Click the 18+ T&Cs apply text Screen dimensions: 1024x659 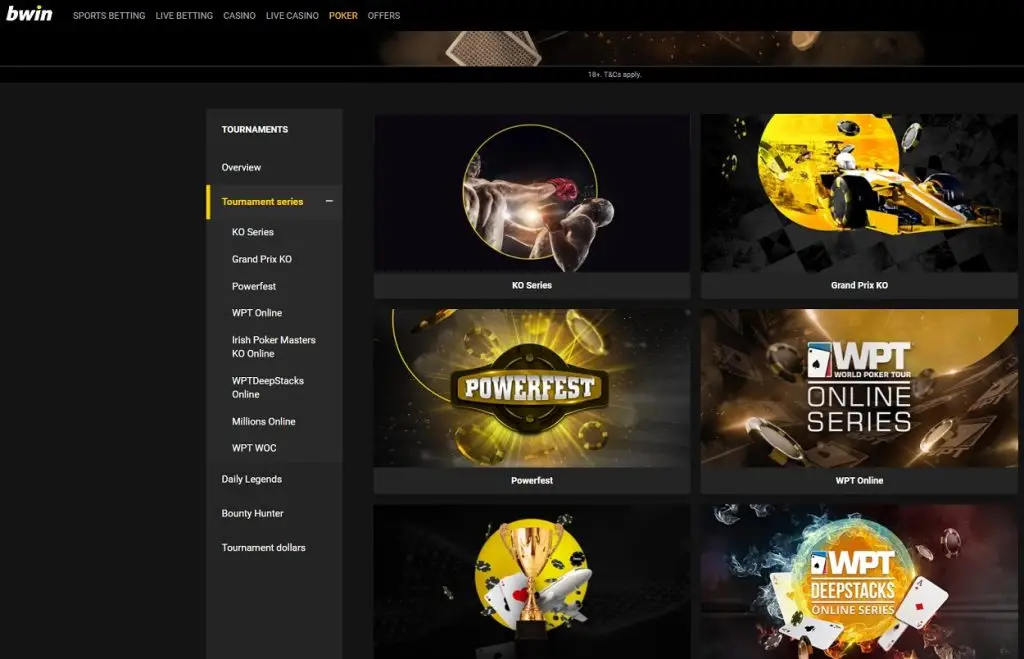coord(615,74)
